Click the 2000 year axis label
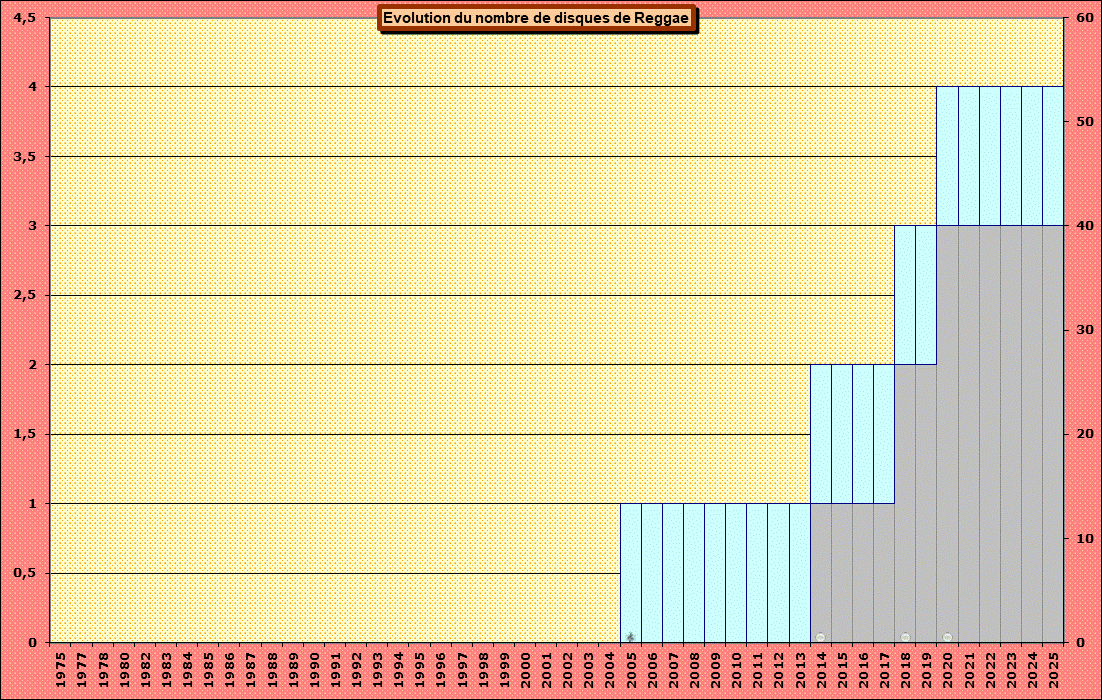The image size is (1102, 700). click(526, 670)
